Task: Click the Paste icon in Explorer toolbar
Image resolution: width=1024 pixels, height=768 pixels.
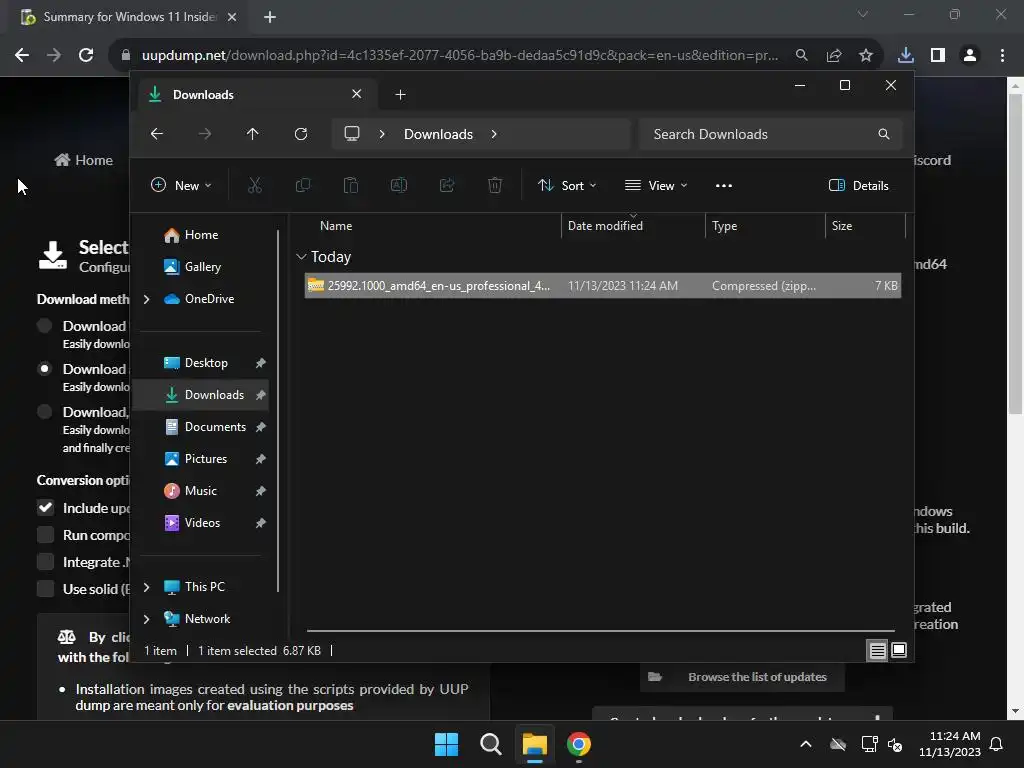Action: coord(351,185)
